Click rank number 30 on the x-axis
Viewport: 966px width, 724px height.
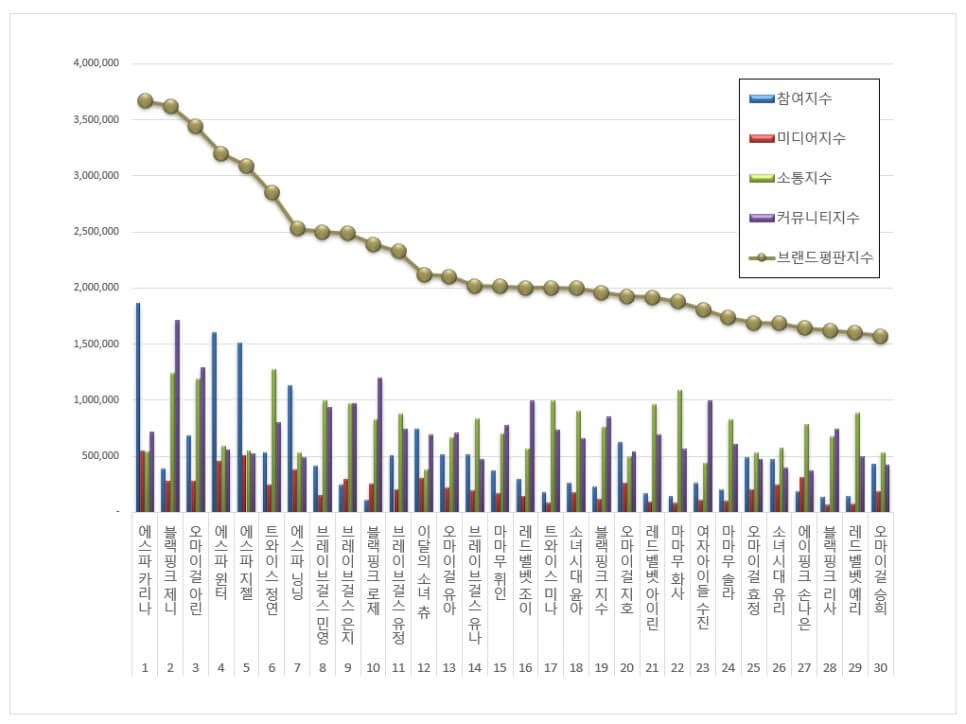[880, 667]
